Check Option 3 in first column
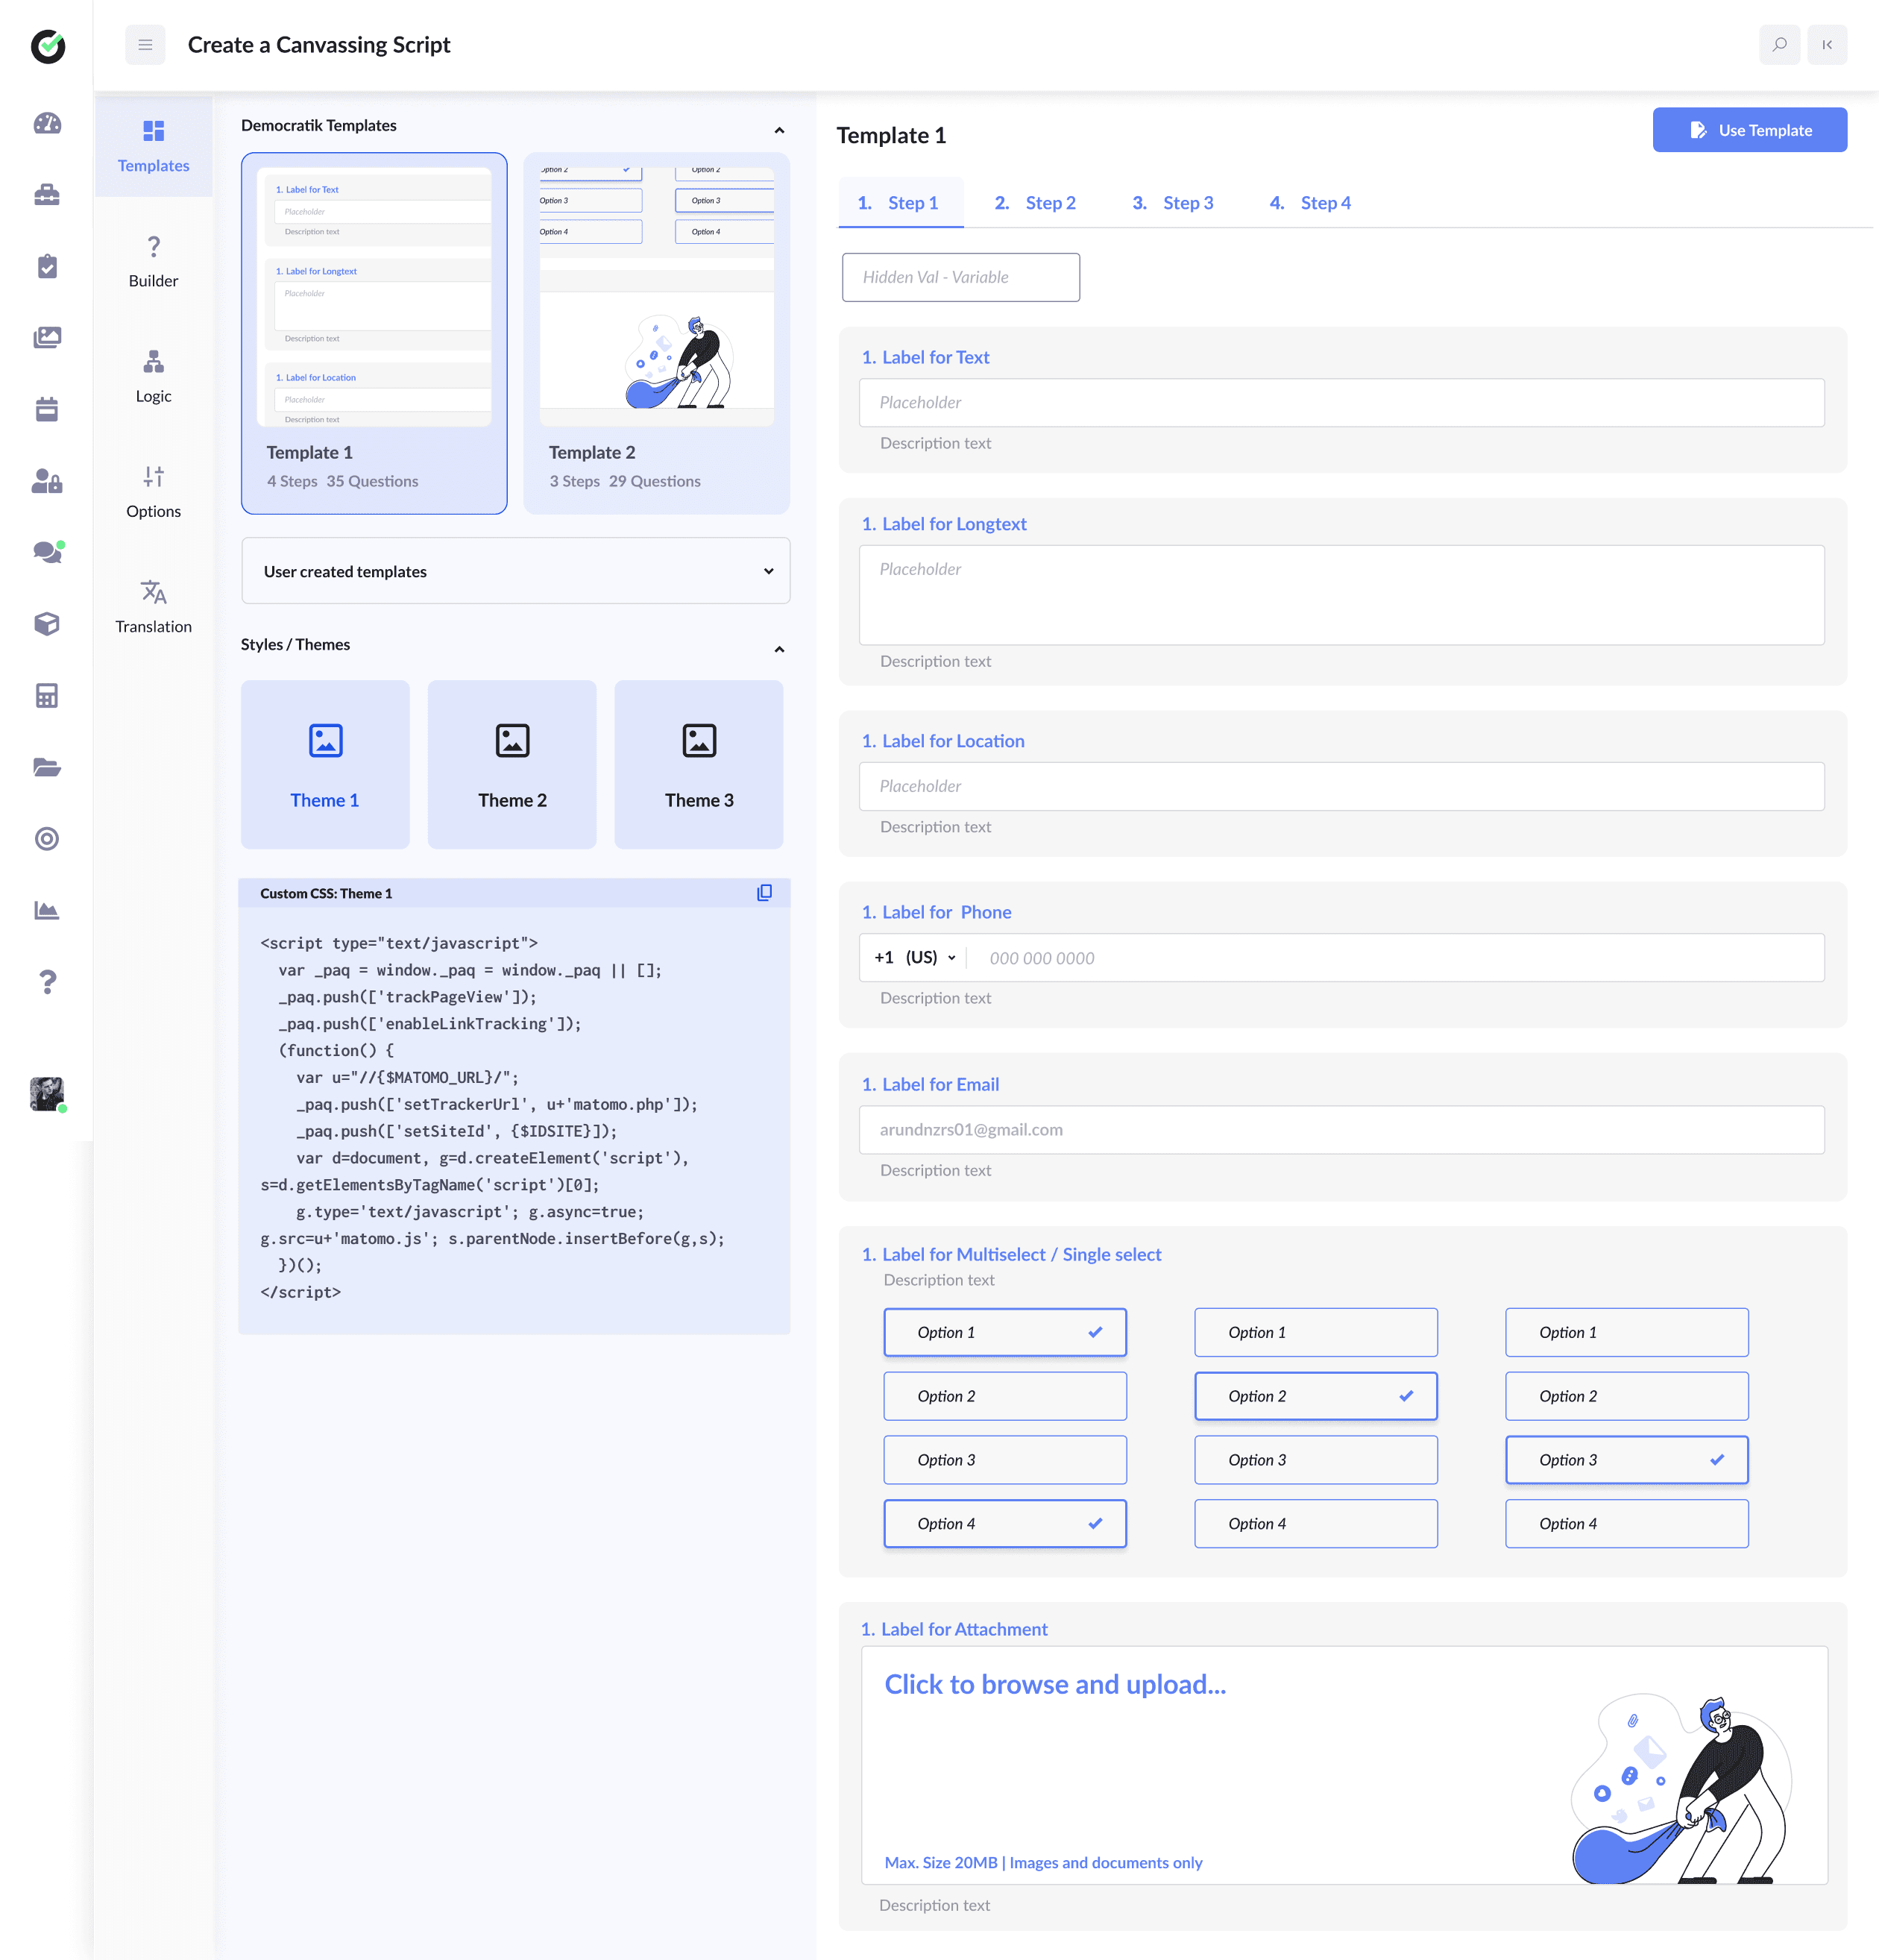 point(1005,1460)
